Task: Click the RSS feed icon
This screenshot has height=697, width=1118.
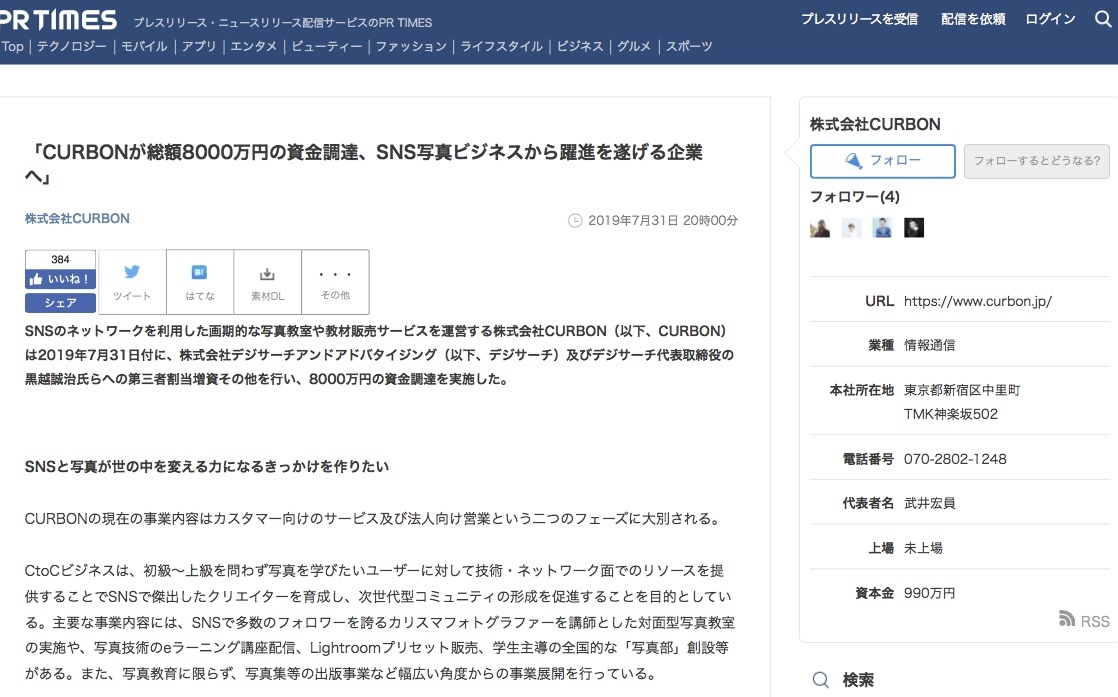Action: click(x=1067, y=619)
